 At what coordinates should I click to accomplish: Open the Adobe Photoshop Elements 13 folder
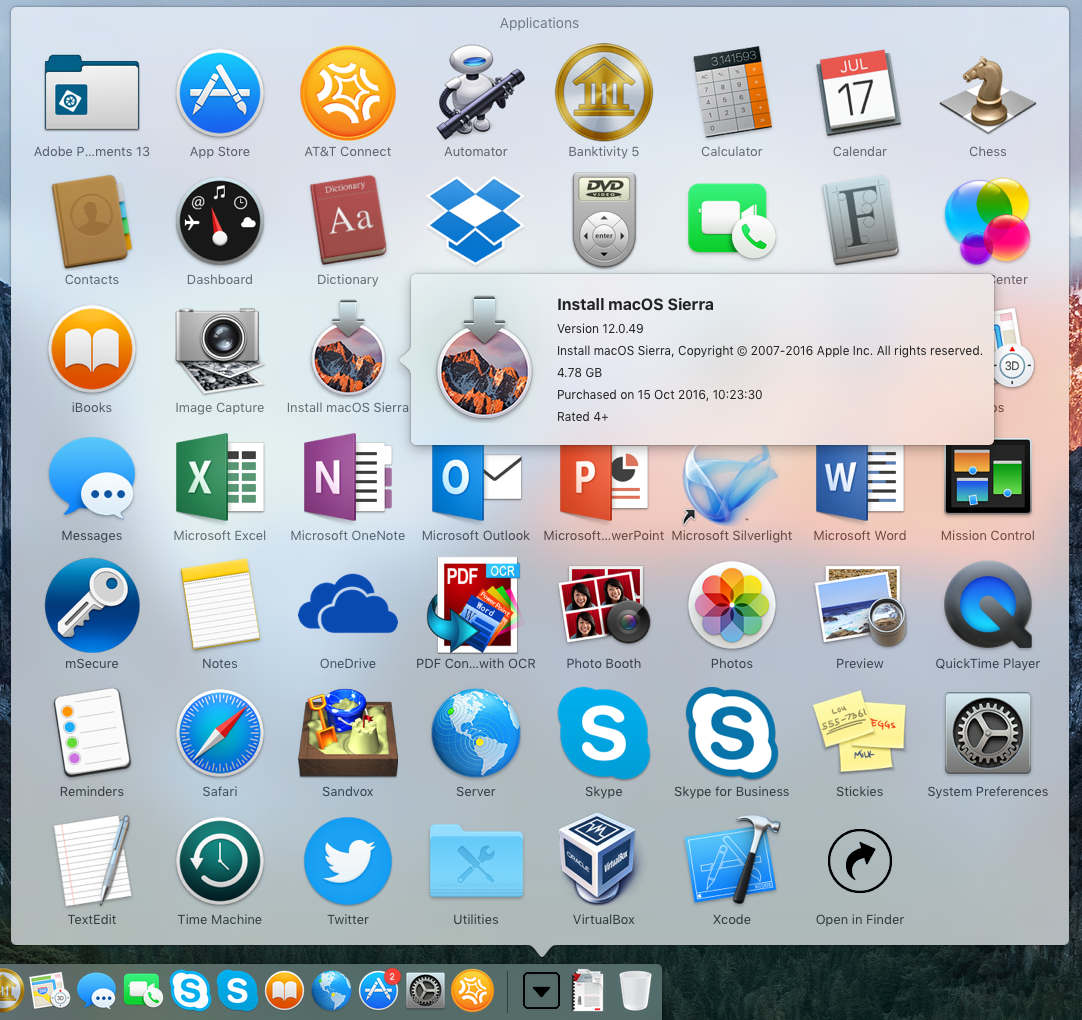coord(92,94)
